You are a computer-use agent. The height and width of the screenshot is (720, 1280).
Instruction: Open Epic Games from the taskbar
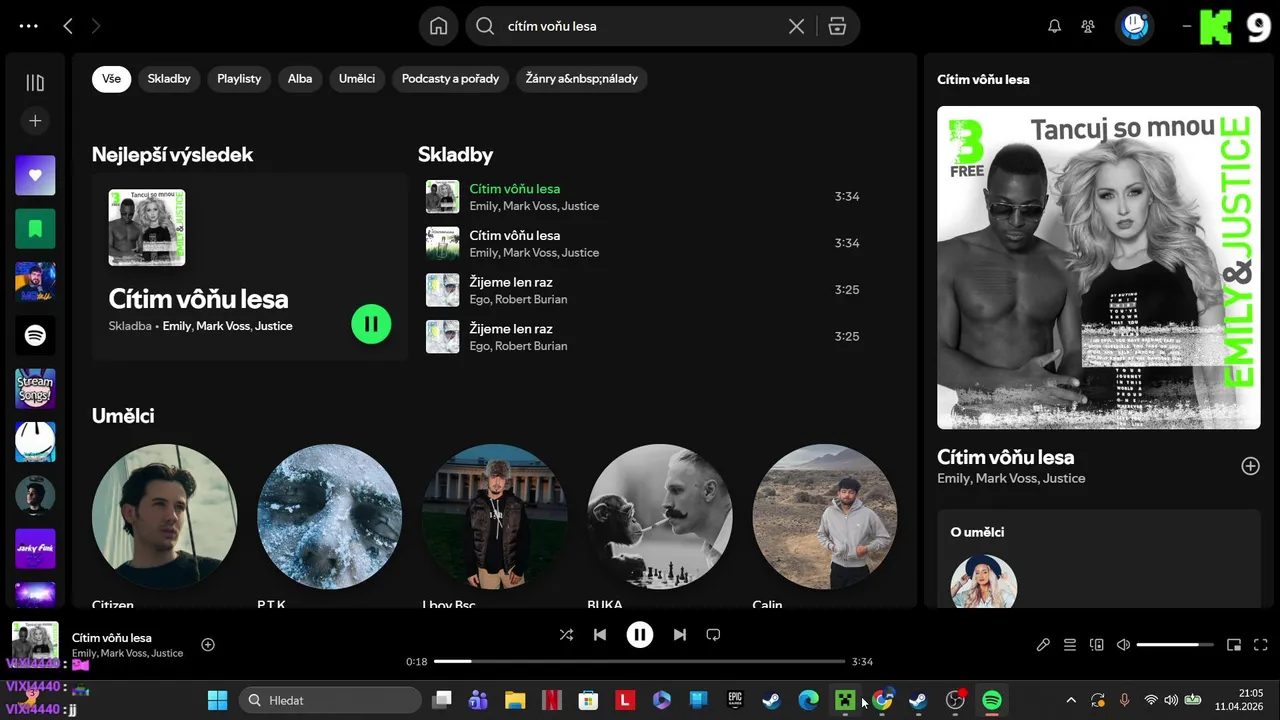coord(735,700)
